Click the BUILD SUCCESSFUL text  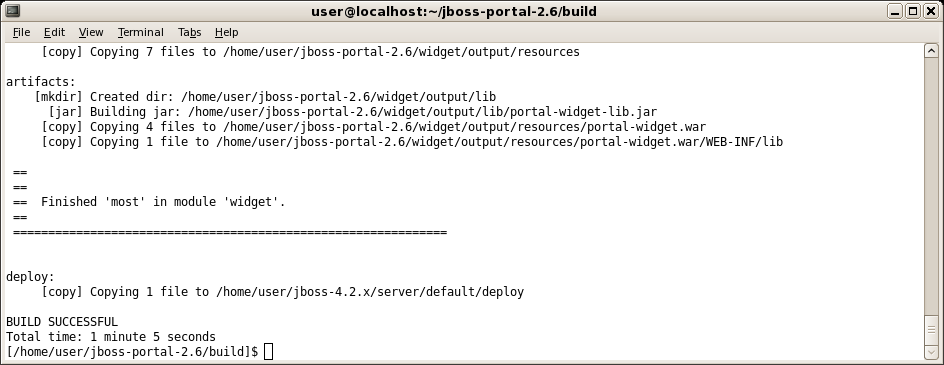point(62,322)
